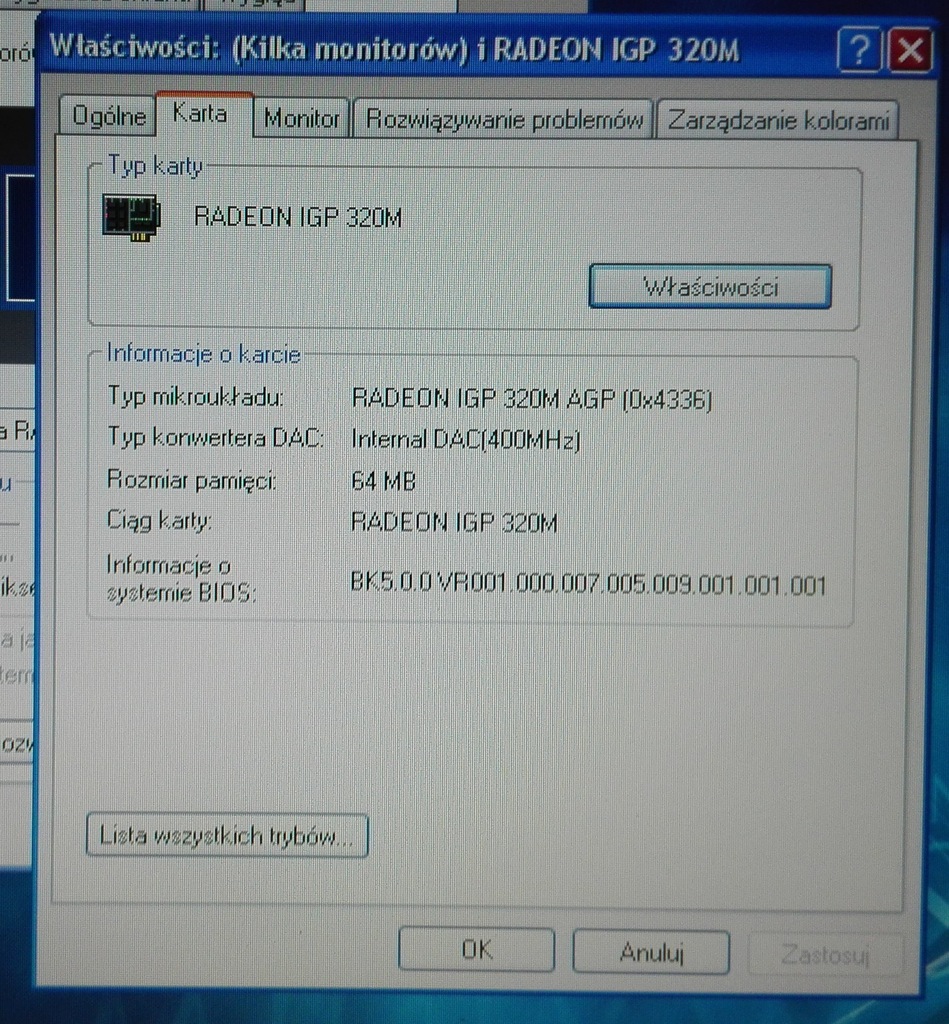Select the chip type value RADEON IGP 320M AGP (0x4336)

click(x=531, y=398)
